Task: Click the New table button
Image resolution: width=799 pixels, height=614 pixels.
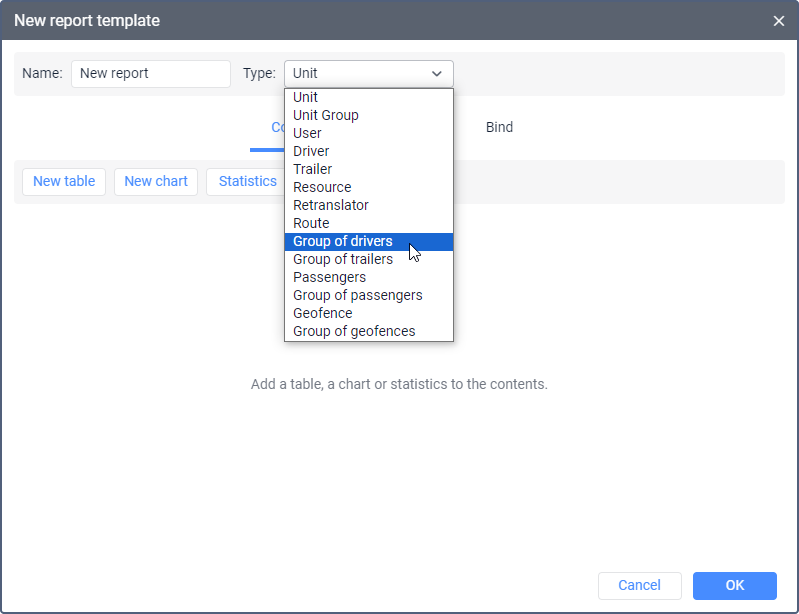Action: tap(64, 182)
